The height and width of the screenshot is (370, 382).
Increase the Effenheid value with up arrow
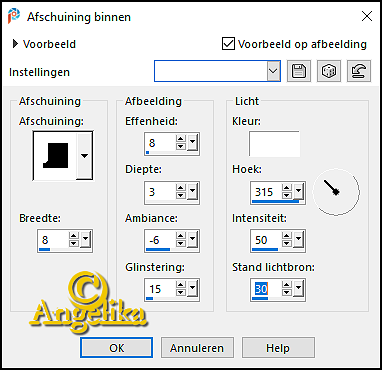click(181, 140)
